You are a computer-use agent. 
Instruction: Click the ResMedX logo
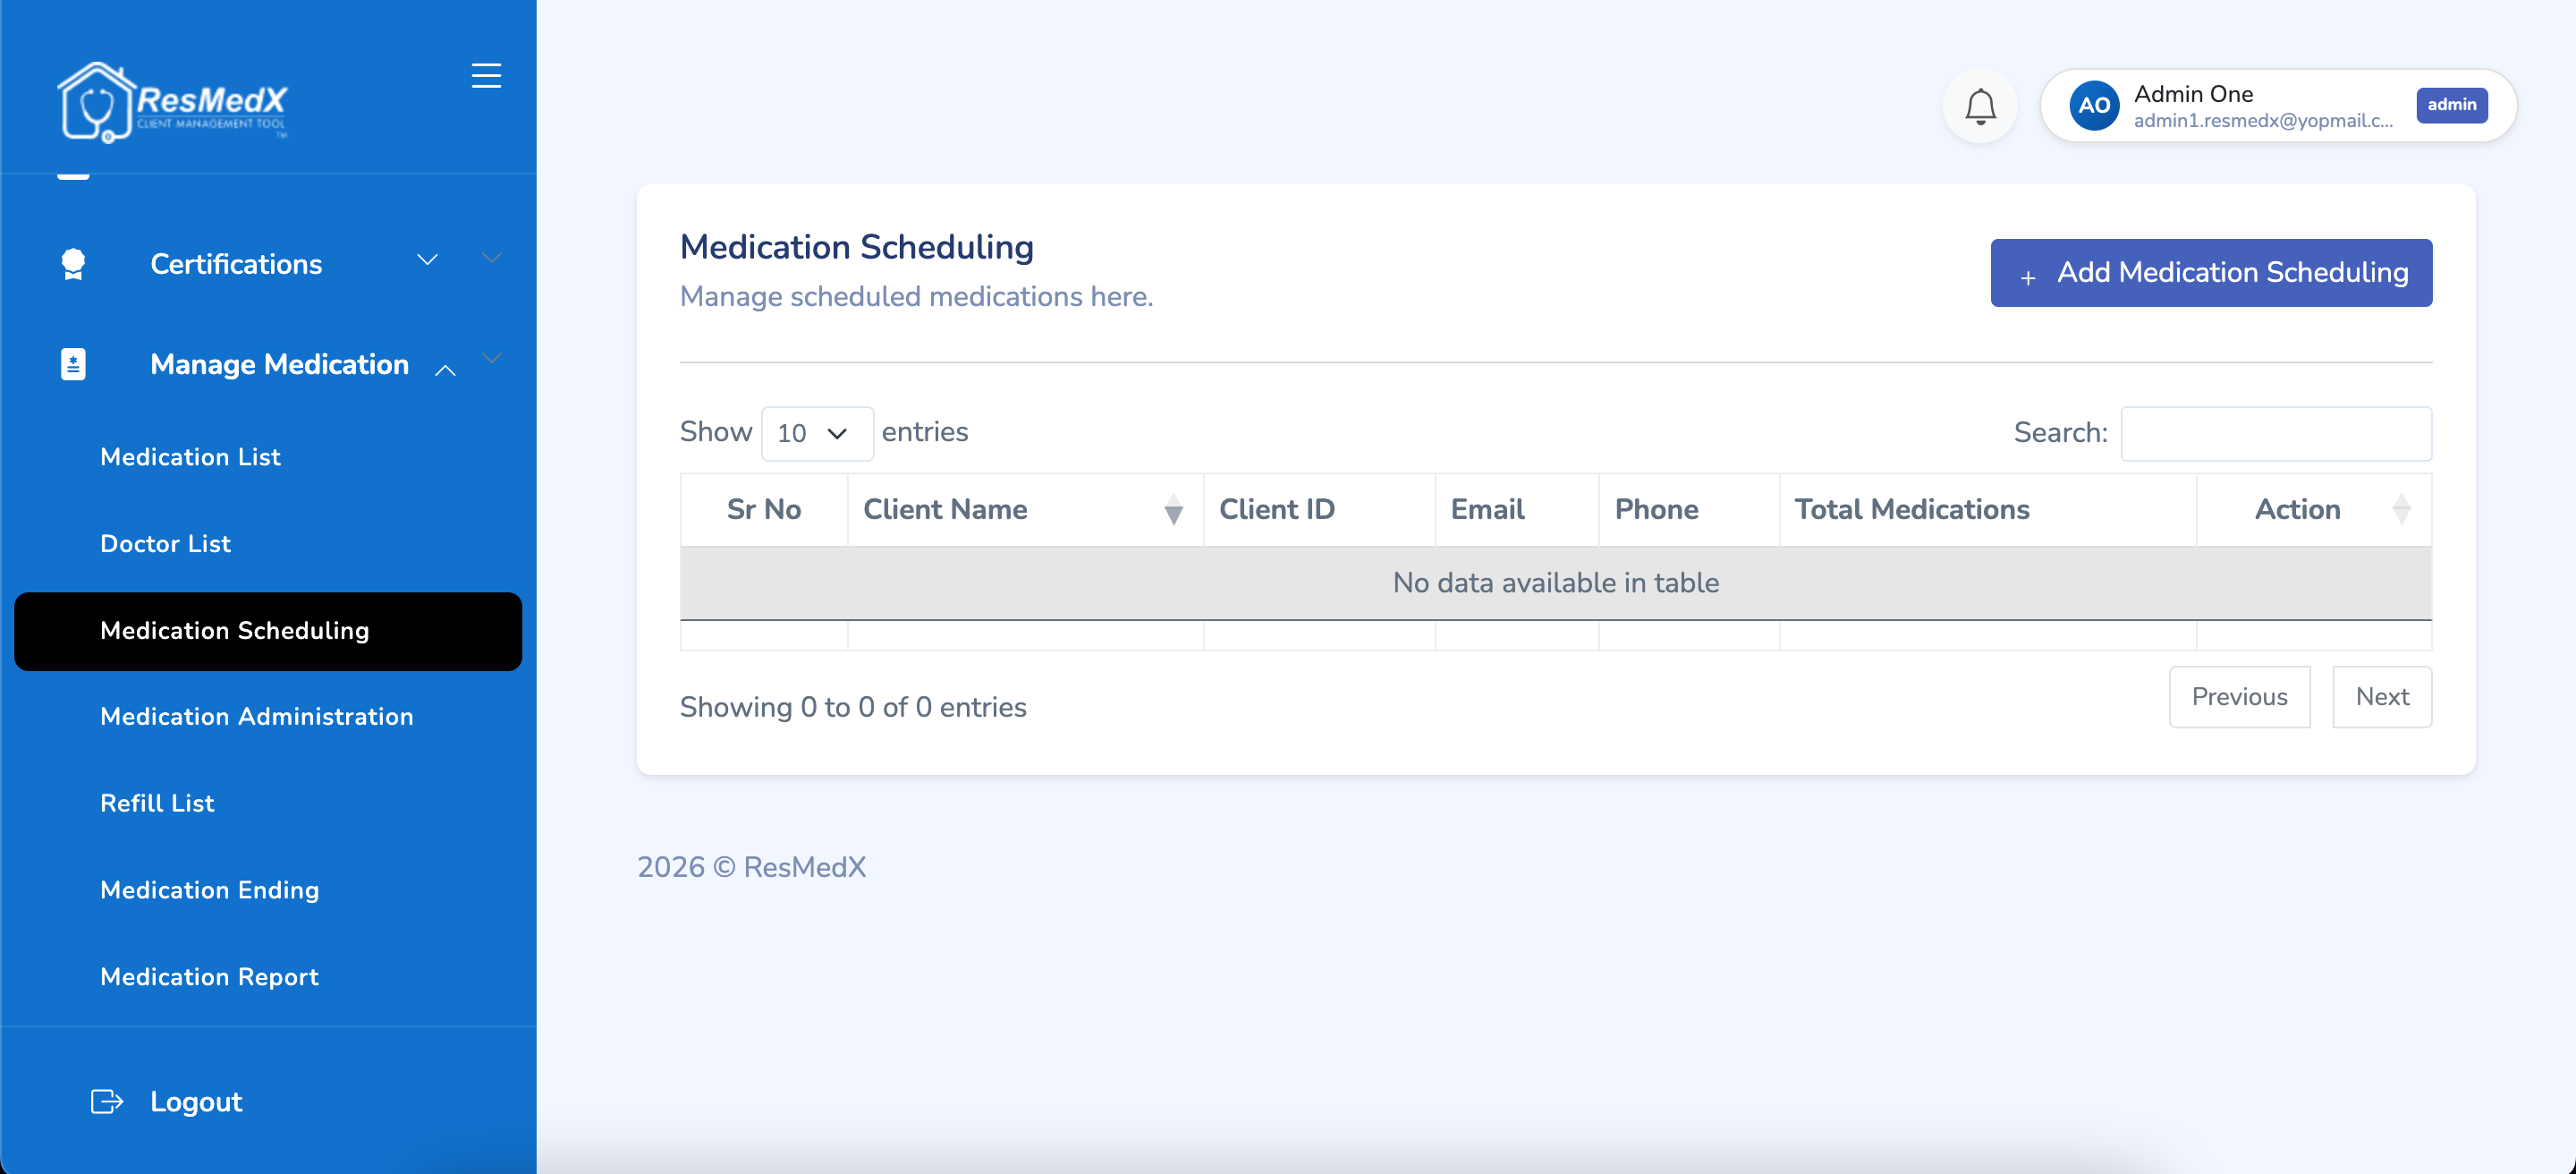(172, 102)
